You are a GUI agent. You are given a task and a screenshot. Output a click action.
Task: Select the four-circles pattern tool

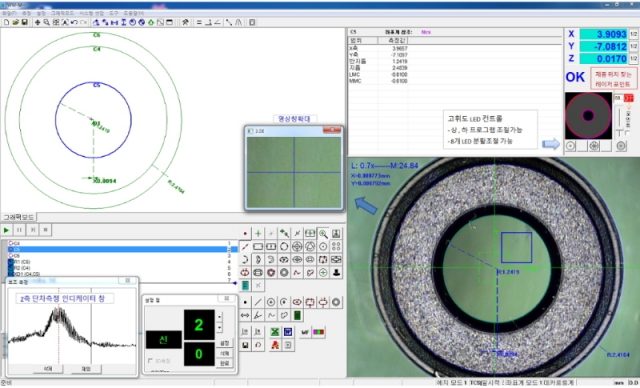(336, 247)
